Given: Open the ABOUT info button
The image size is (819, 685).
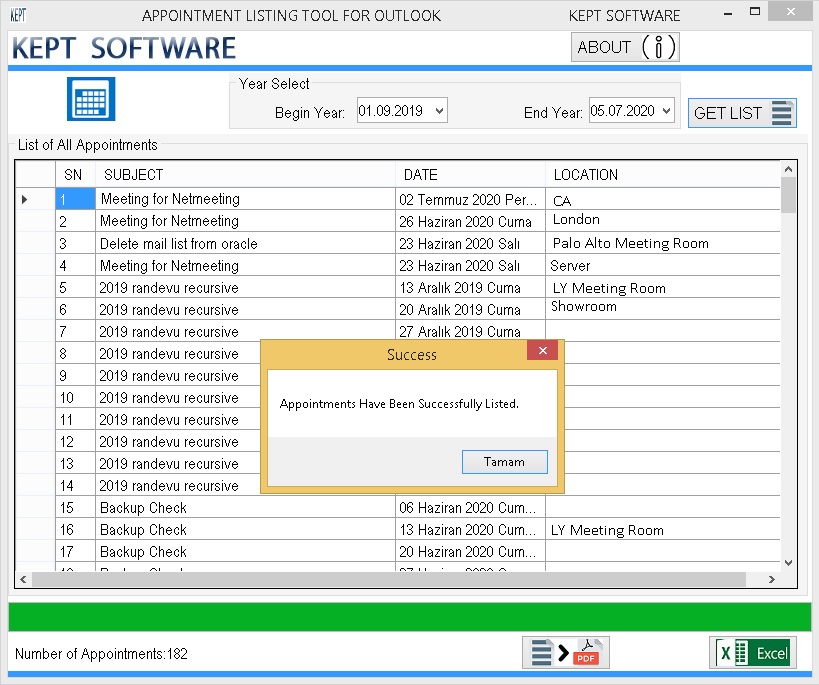Looking at the screenshot, I should pos(625,47).
